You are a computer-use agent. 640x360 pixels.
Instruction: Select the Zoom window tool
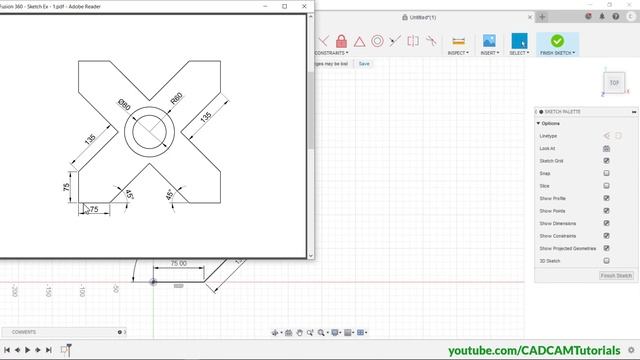click(310, 333)
